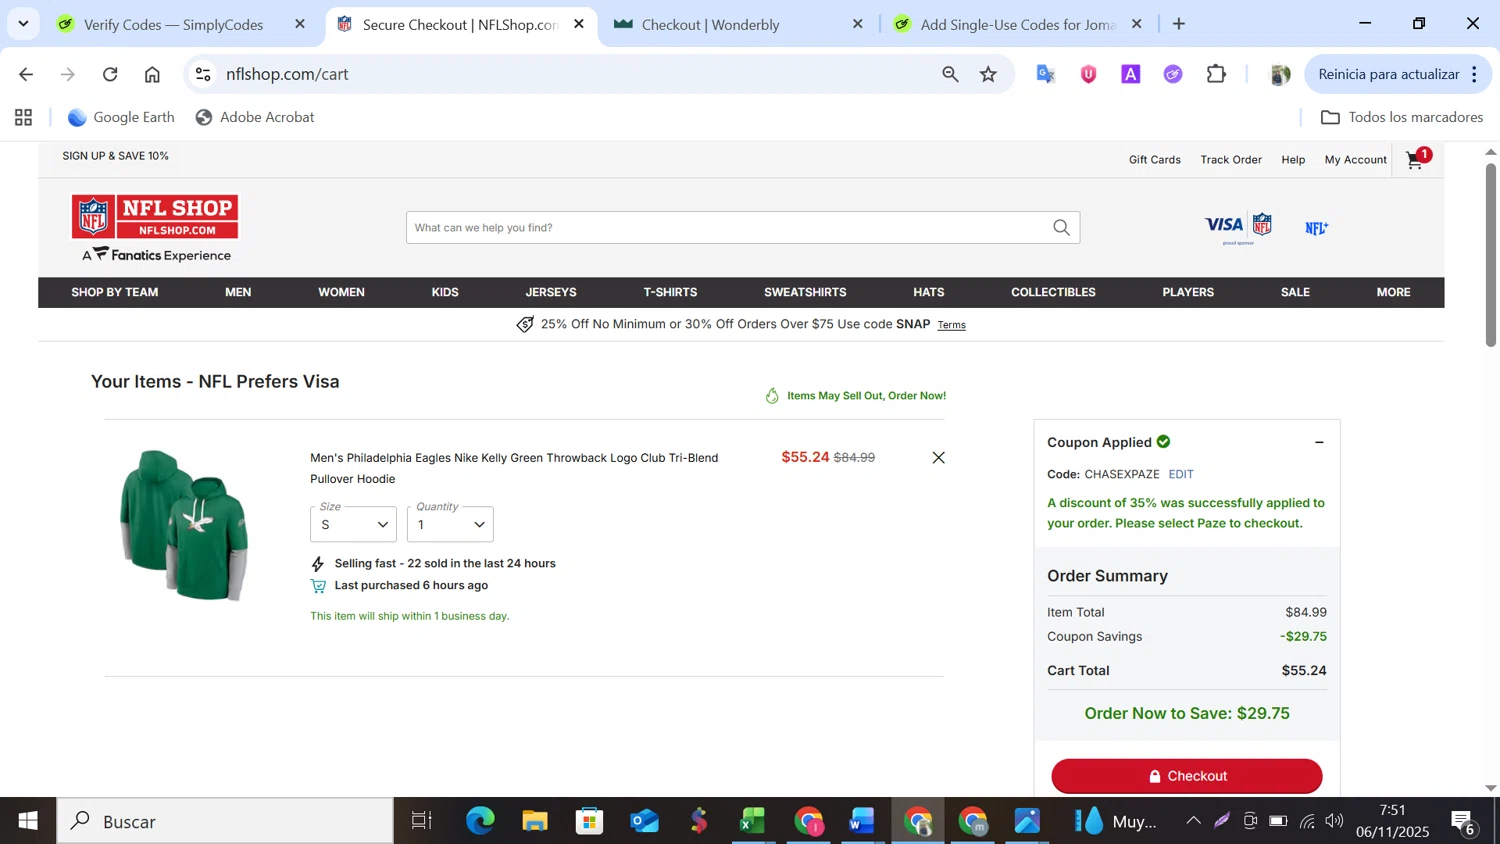Viewport: 1500px width, 844px height.
Task: Open the Eagles Throwback Hoodie product title
Action: [514, 468]
